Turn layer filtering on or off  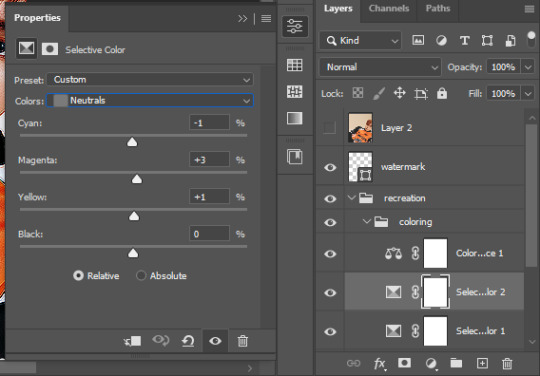[x=531, y=39]
